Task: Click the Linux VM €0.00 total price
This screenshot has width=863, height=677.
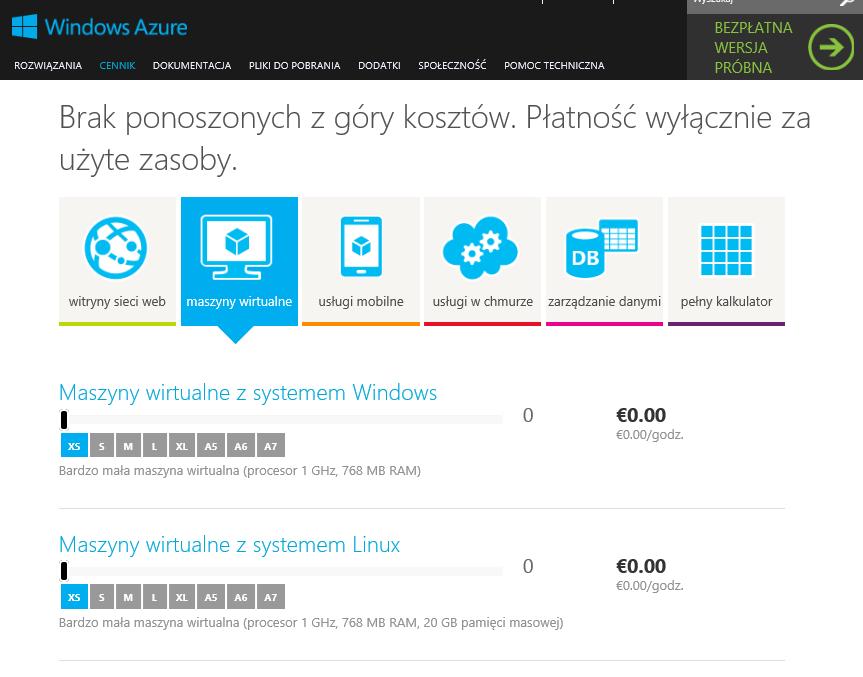Action: click(x=641, y=566)
